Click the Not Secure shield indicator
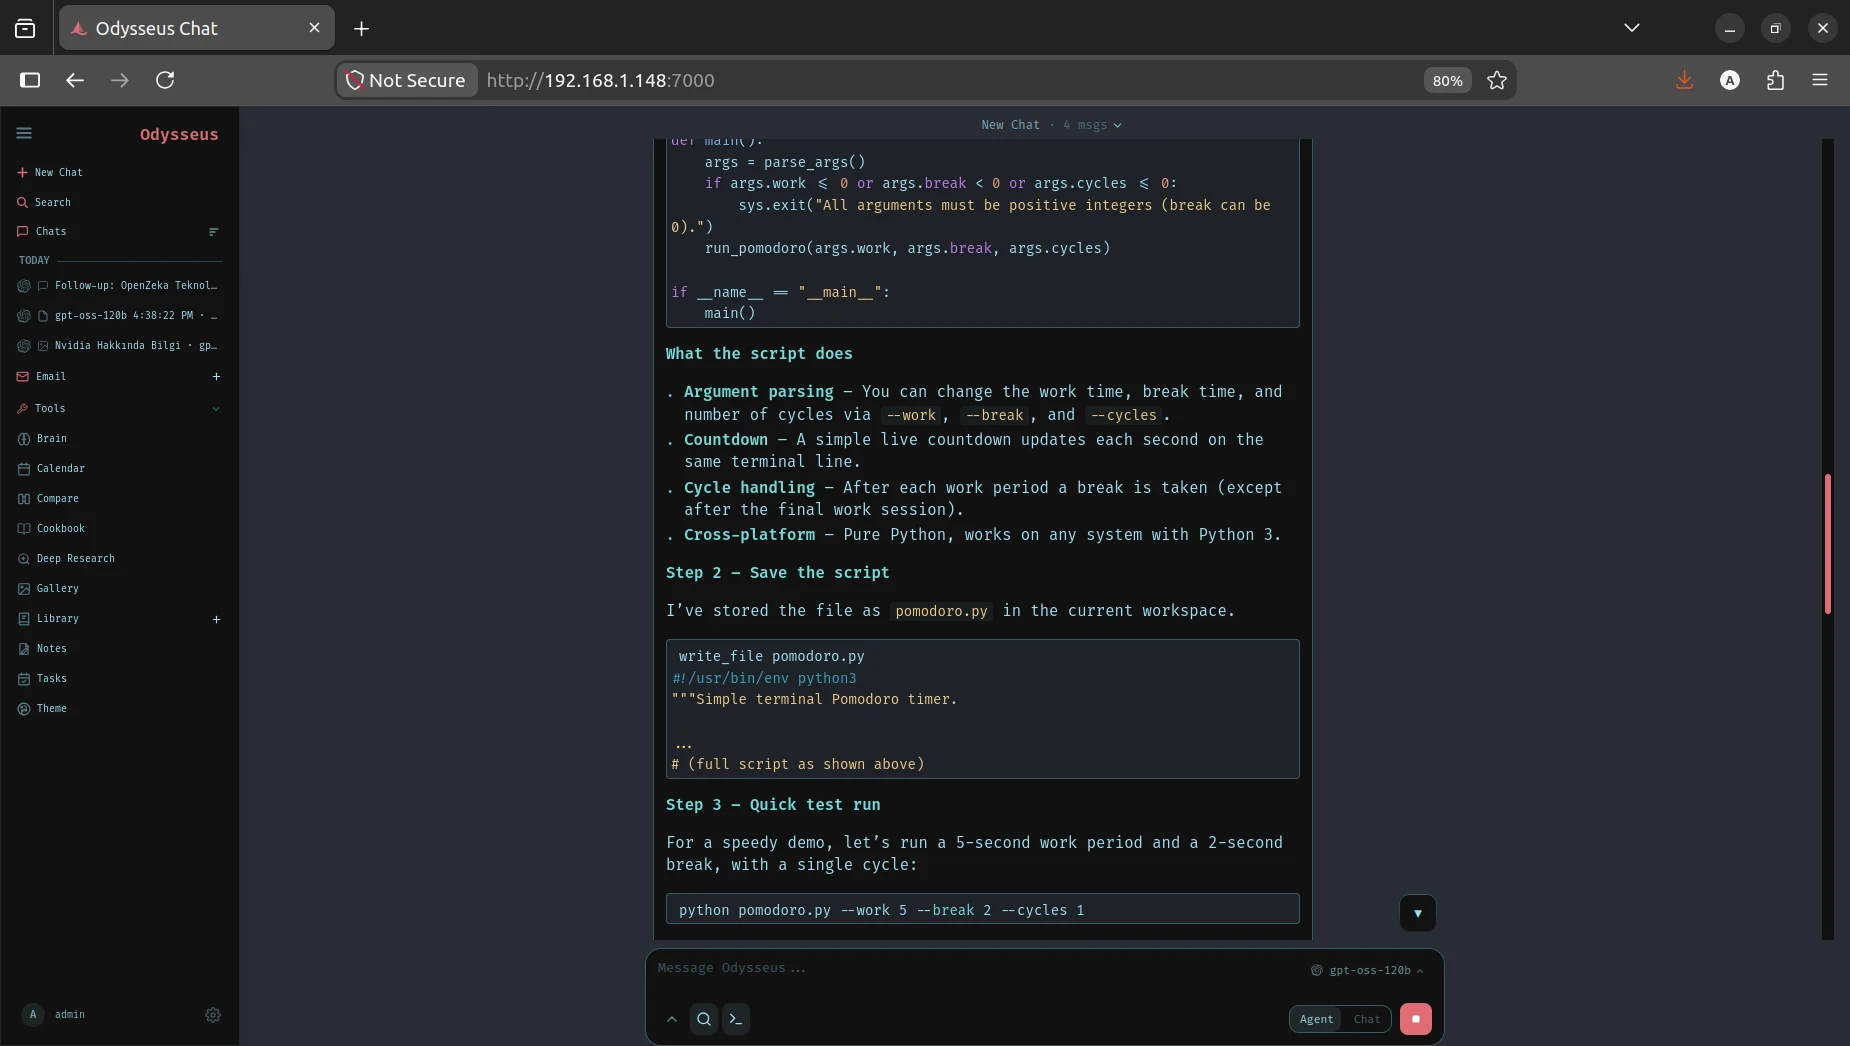 click(406, 80)
